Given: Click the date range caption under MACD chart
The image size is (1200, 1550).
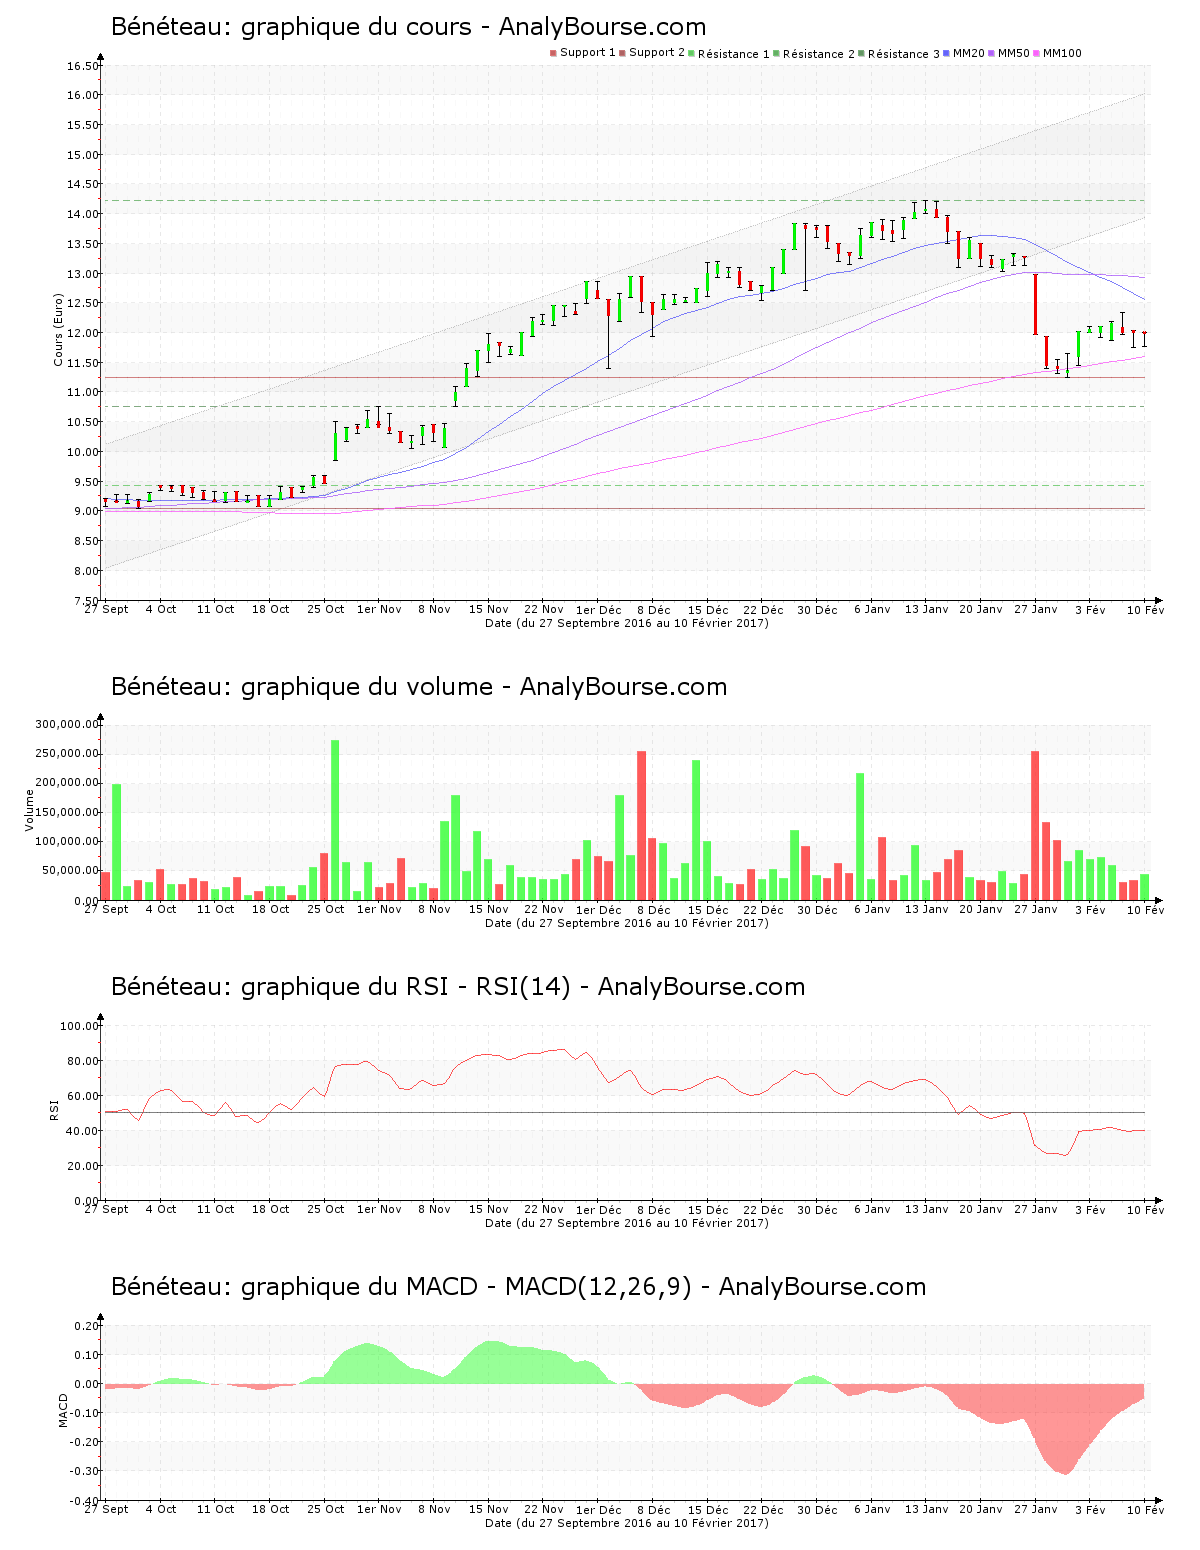Looking at the screenshot, I should 627,1523.
